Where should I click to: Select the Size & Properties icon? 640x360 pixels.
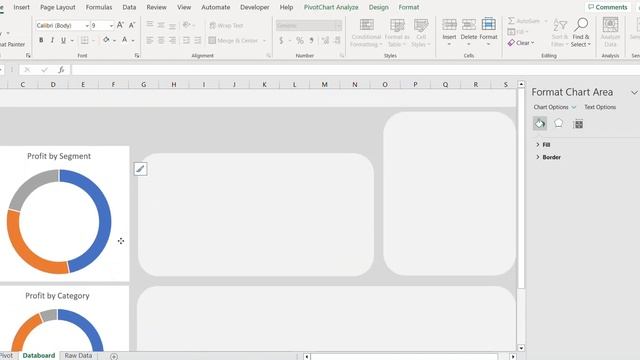[578, 124]
